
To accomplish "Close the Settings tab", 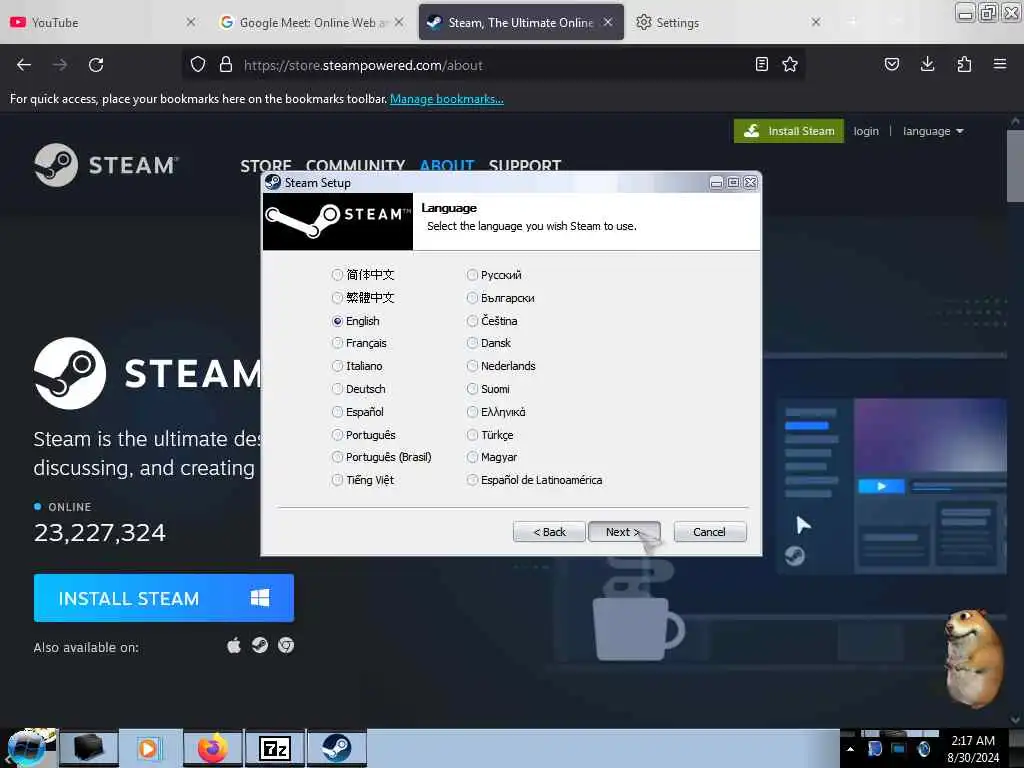I will (x=816, y=22).
